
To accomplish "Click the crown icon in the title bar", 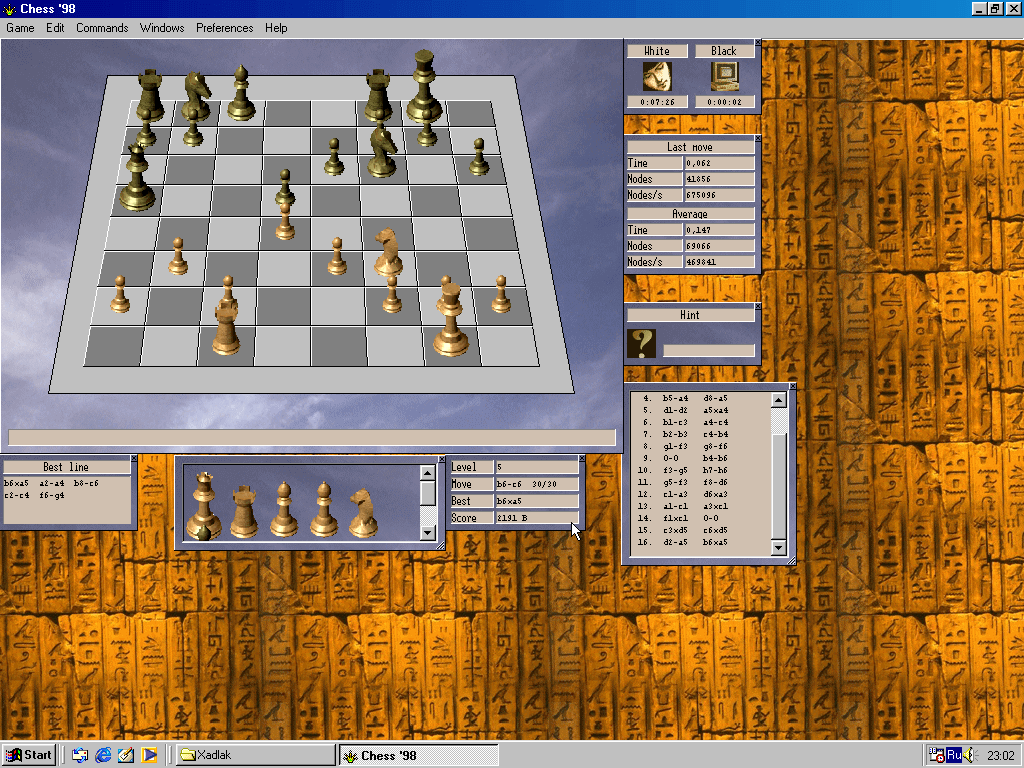I will (x=8, y=8).
